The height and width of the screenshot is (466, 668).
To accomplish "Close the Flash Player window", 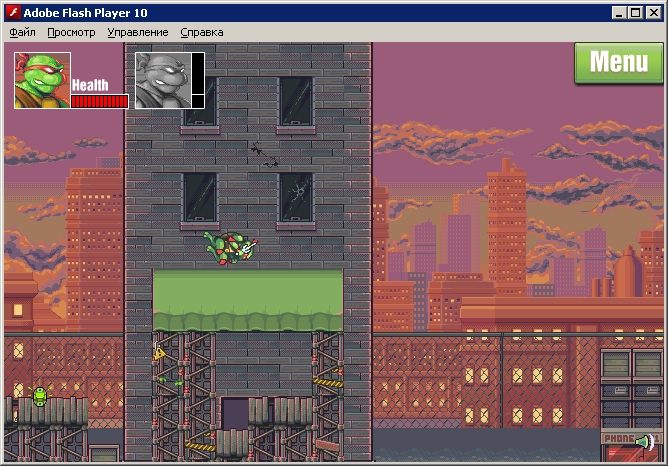I will coord(653,13).
